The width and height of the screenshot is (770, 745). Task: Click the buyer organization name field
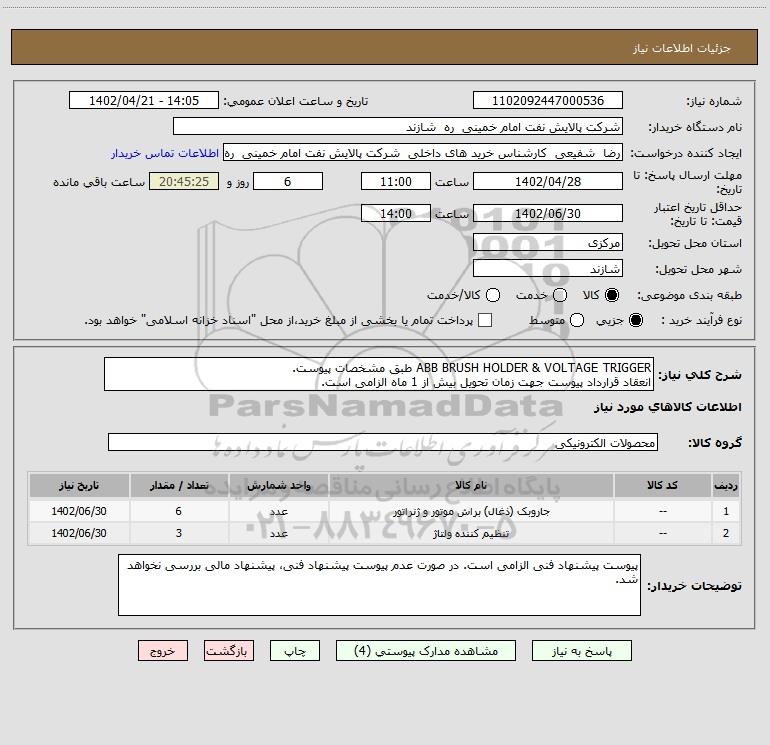398,127
